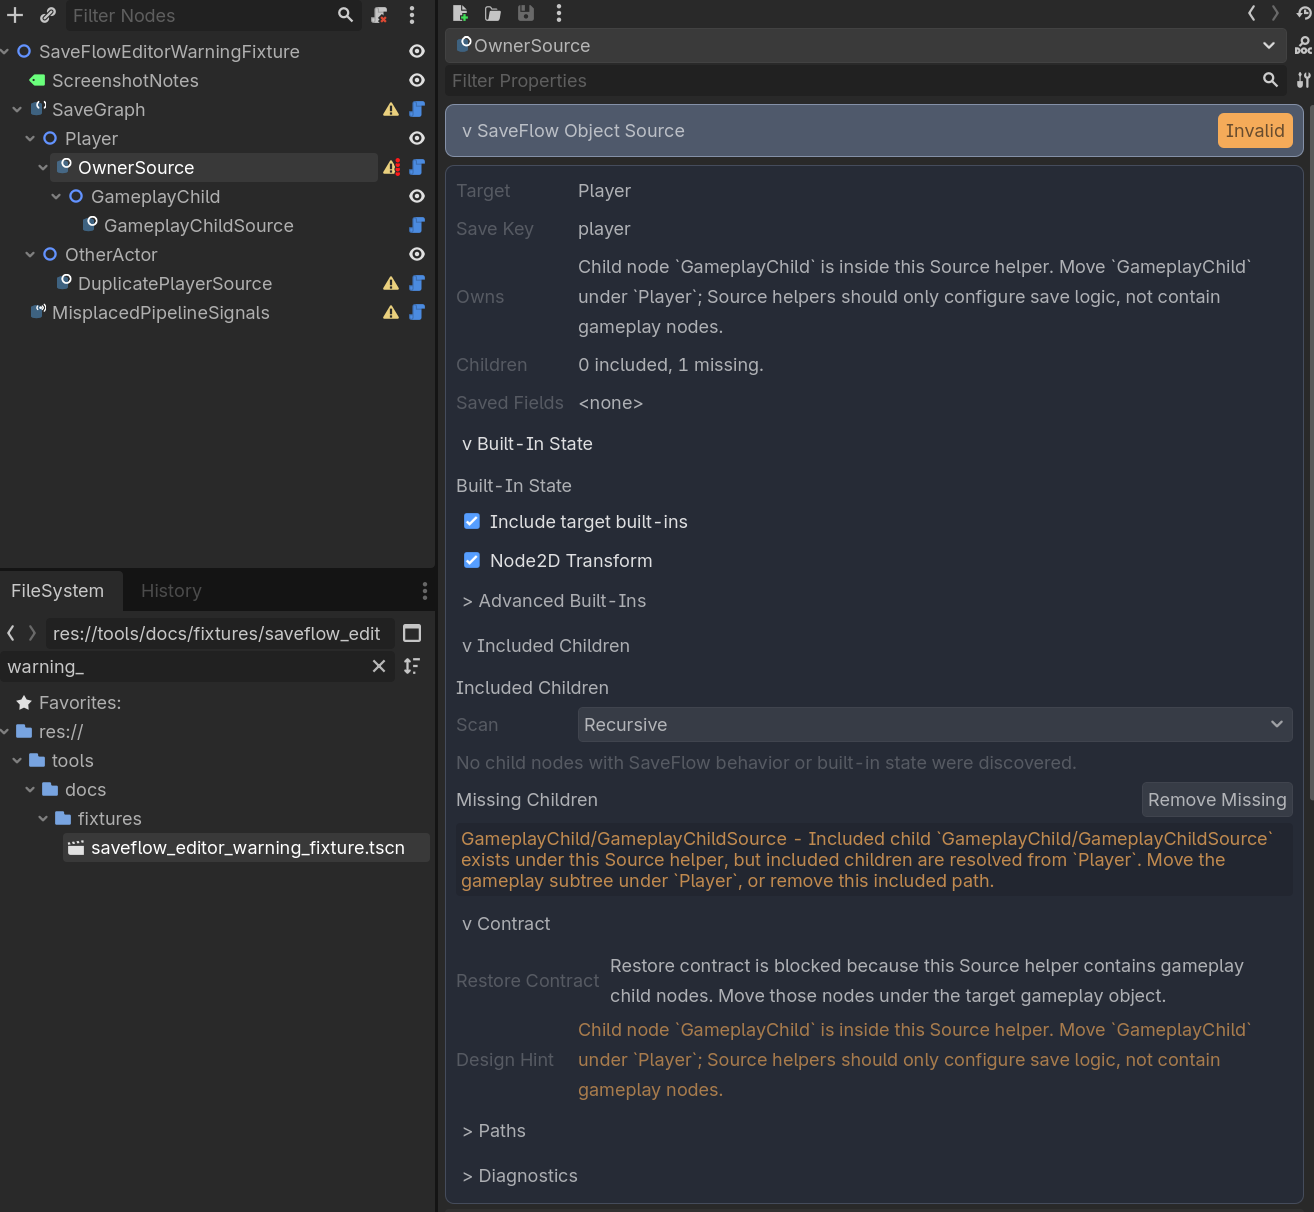The height and width of the screenshot is (1212, 1314).
Task: Collapse the SaveGraph tree node
Action: [x=17, y=109]
